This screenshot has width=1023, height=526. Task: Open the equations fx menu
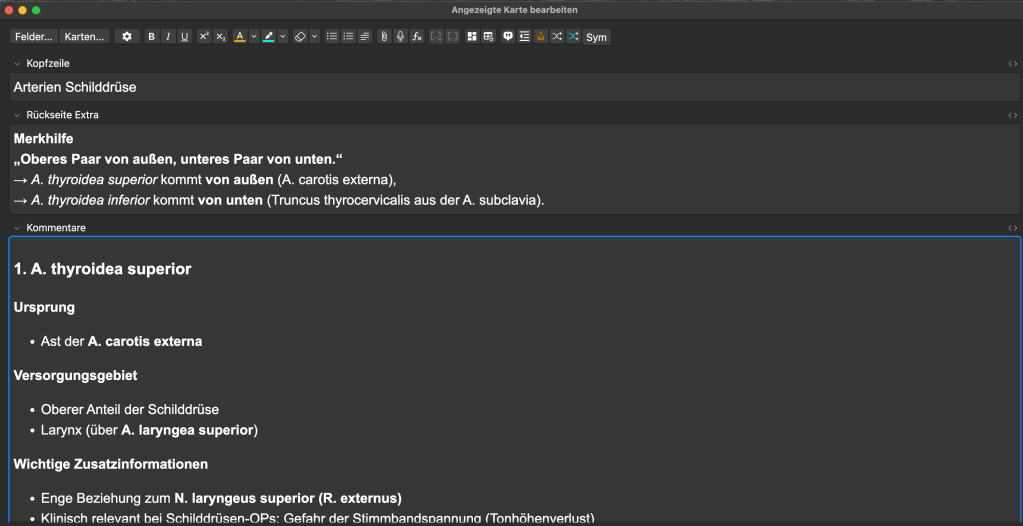point(417,37)
